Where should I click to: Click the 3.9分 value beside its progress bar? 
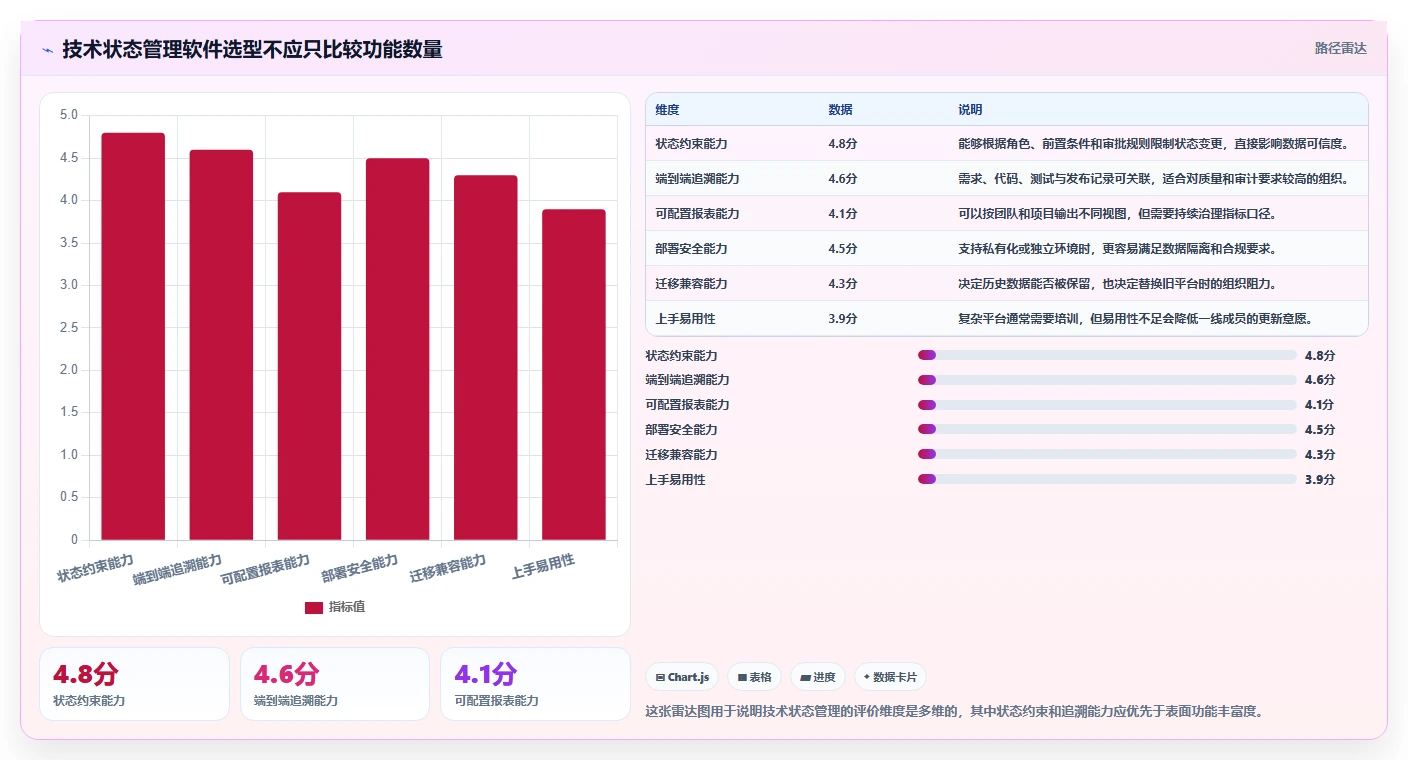pyautogui.click(x=1320, y=480)
